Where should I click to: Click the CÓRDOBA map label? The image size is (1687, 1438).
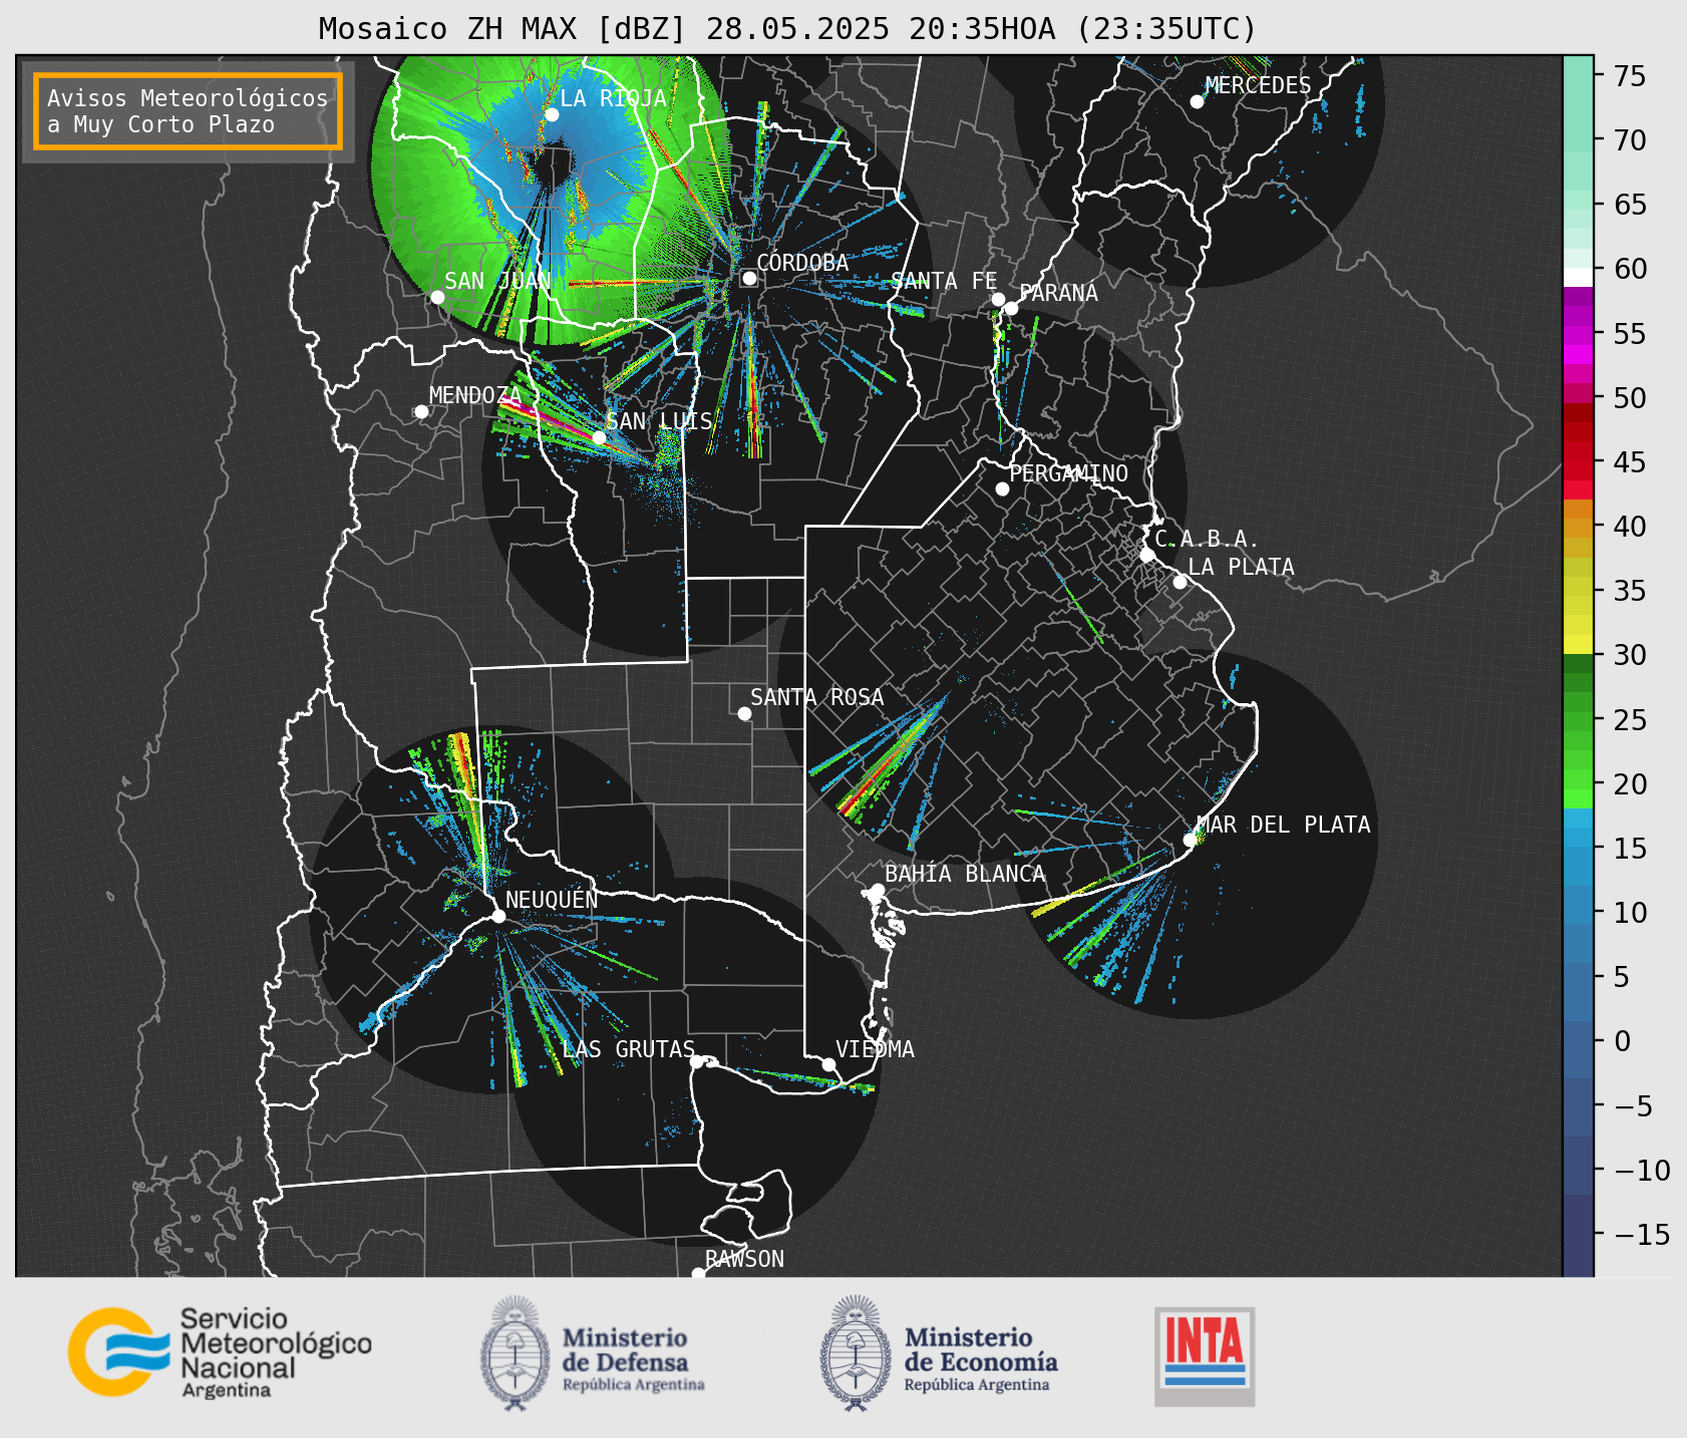pyautogui.click(x=802, y=263)
